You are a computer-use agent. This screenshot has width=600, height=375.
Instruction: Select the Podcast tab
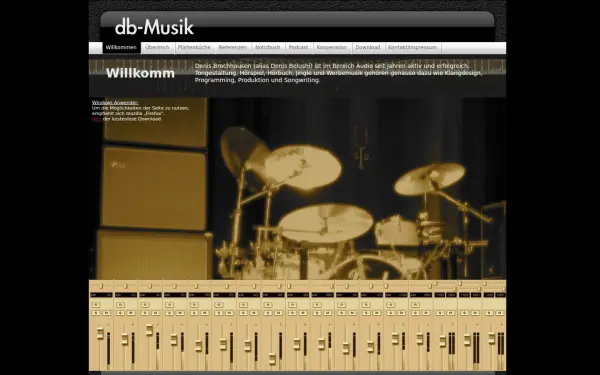point(298,47)
